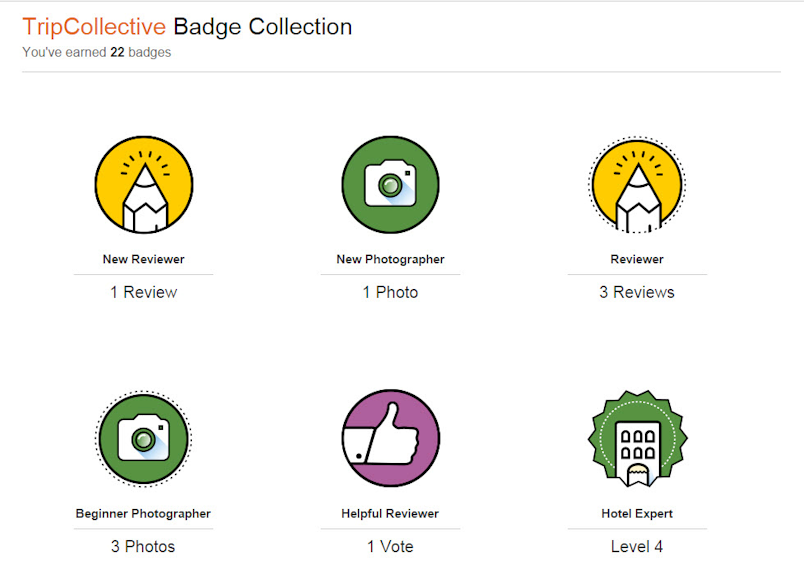The height and width of the screenshot is (581, 804).
Task: Select the "New Photographer" badge title
Action: [390, 259]
